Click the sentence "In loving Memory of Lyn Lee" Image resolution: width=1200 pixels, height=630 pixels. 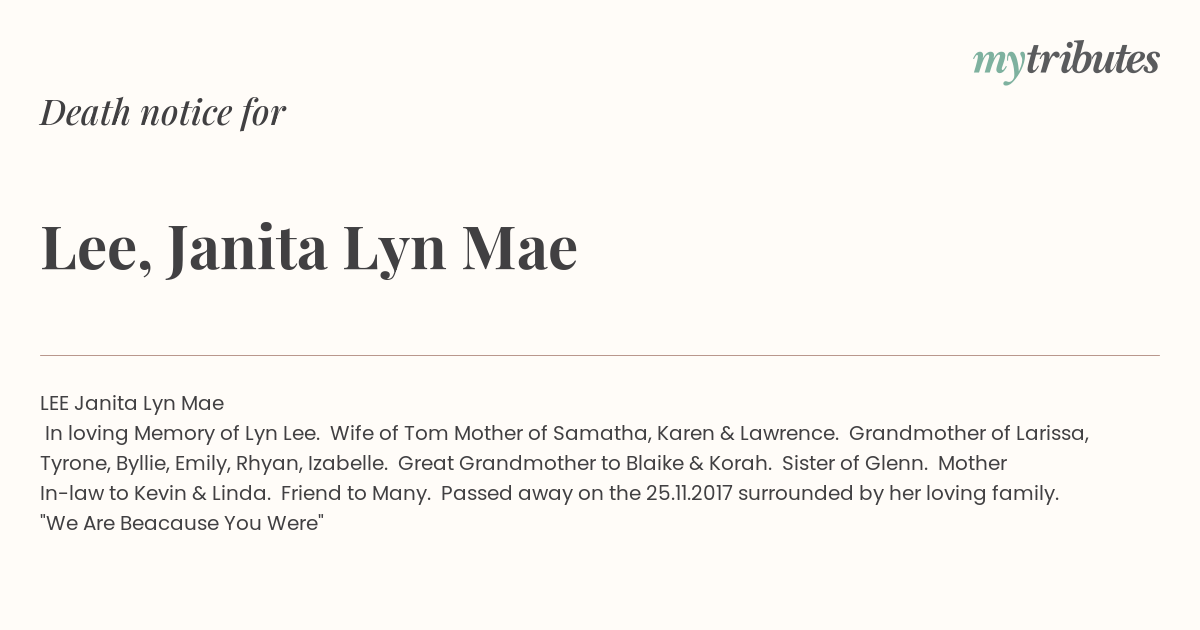click(x=182, y=434)
